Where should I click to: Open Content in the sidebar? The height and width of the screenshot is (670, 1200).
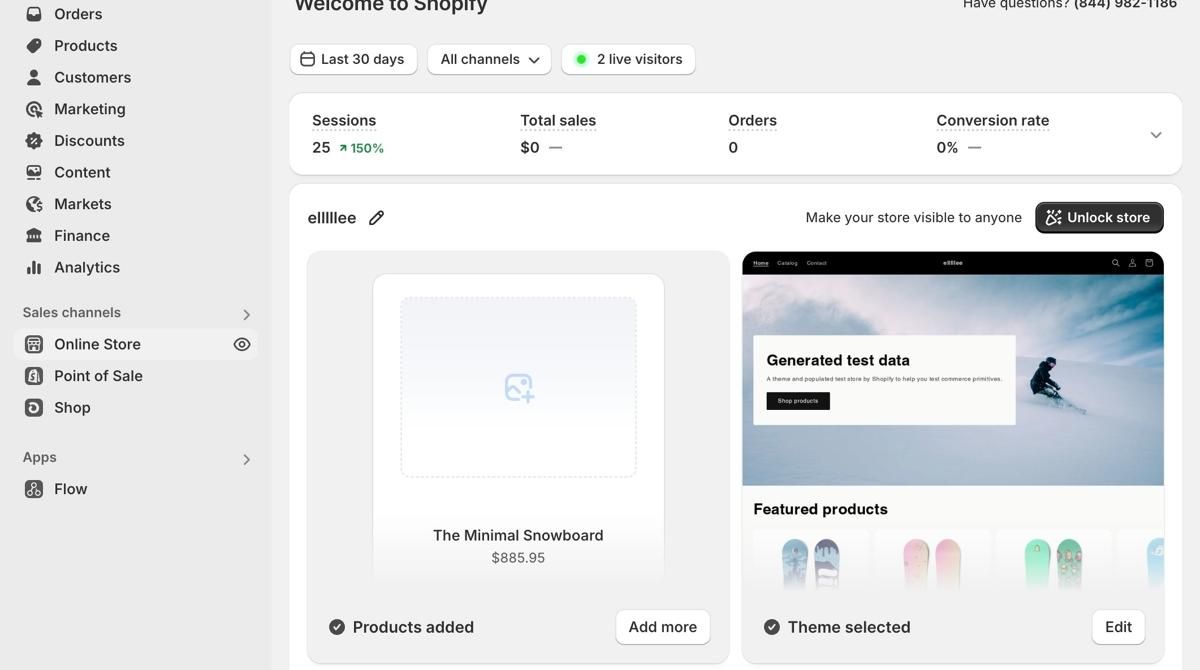click(136, 172)
